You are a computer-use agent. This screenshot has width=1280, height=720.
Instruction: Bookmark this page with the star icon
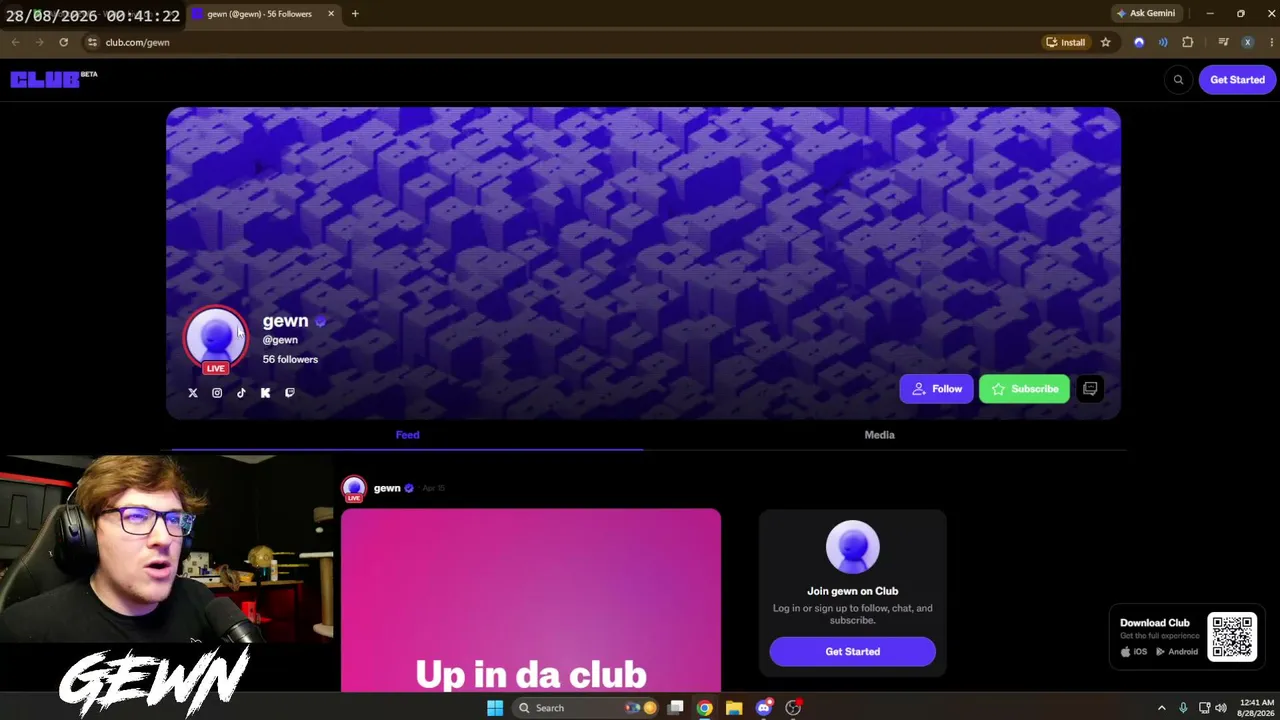pyautogui.click(x=1105, y=42)
